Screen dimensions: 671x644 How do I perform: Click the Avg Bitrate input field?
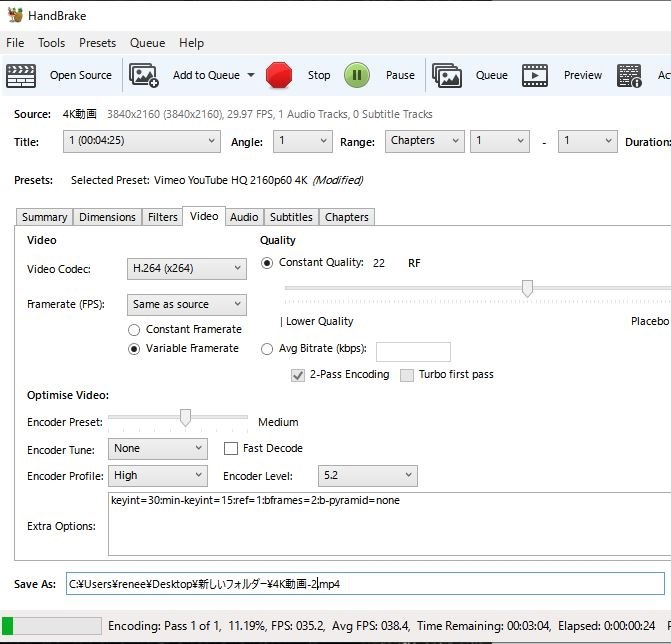[x=413, y=352]
